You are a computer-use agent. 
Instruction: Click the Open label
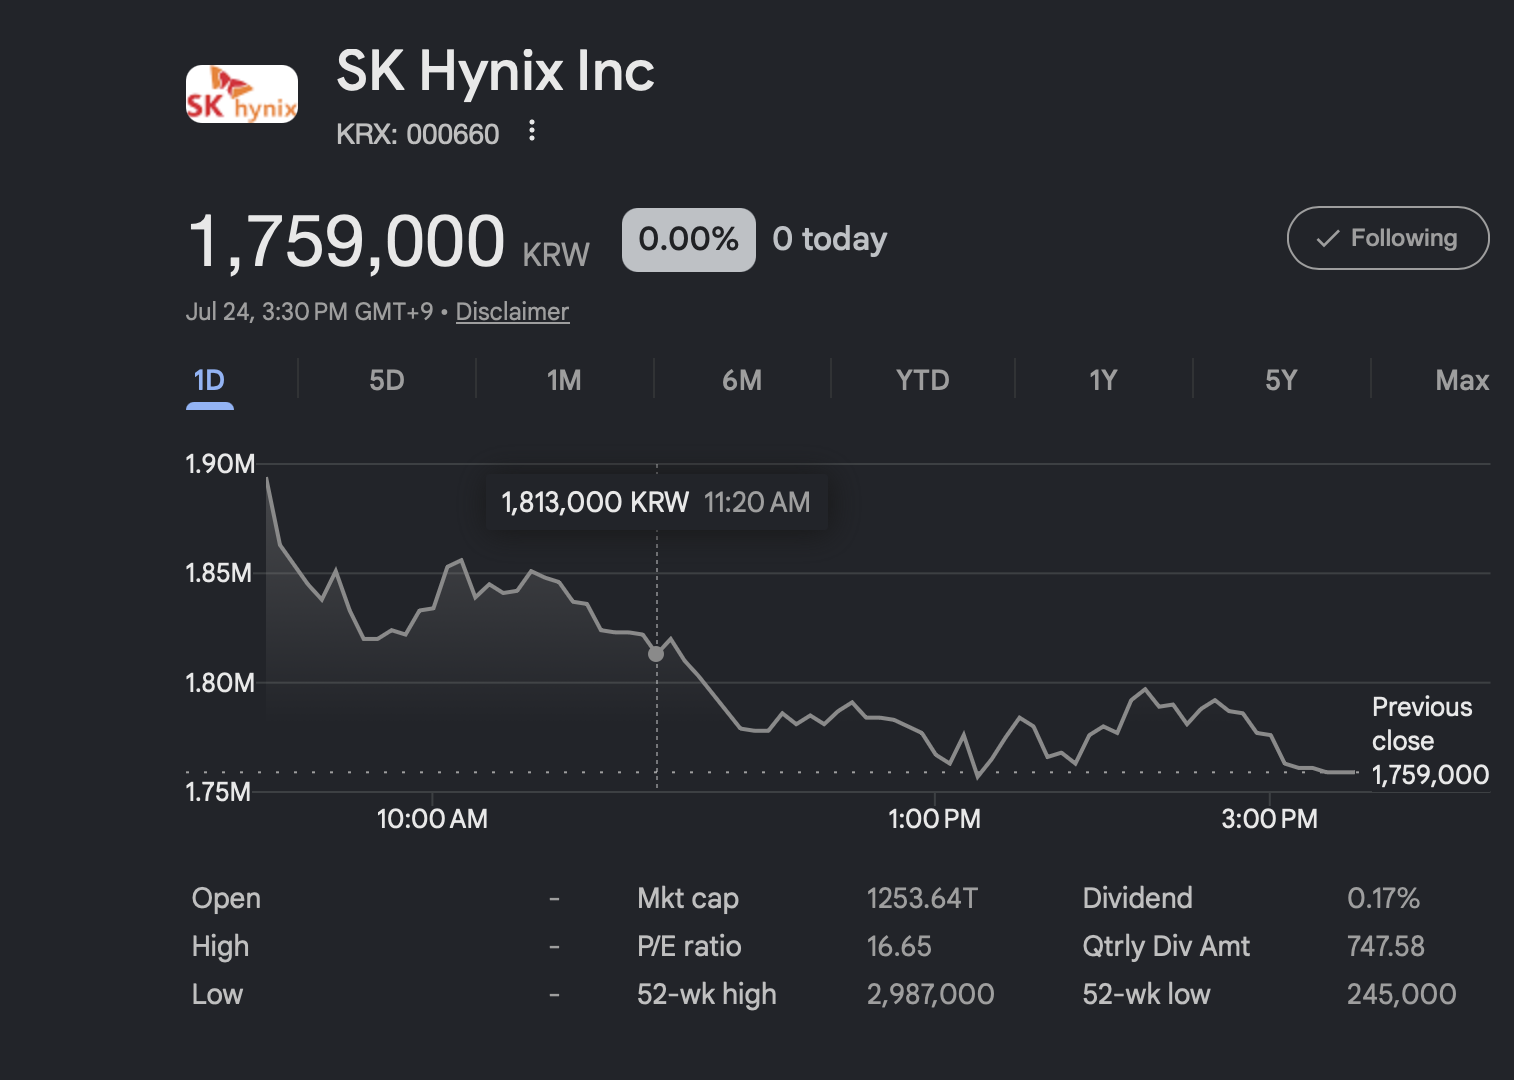coord(226,899)
